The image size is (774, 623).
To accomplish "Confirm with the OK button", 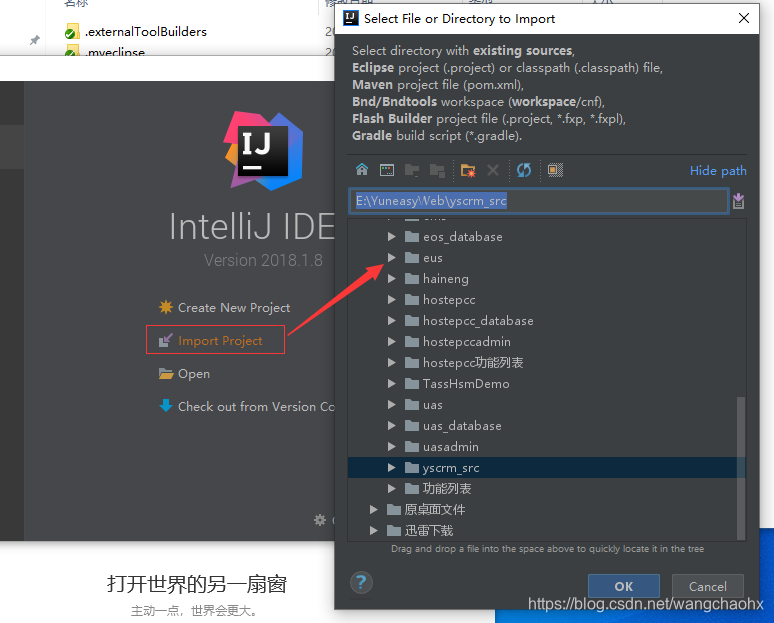I will [x=623, y=586].
